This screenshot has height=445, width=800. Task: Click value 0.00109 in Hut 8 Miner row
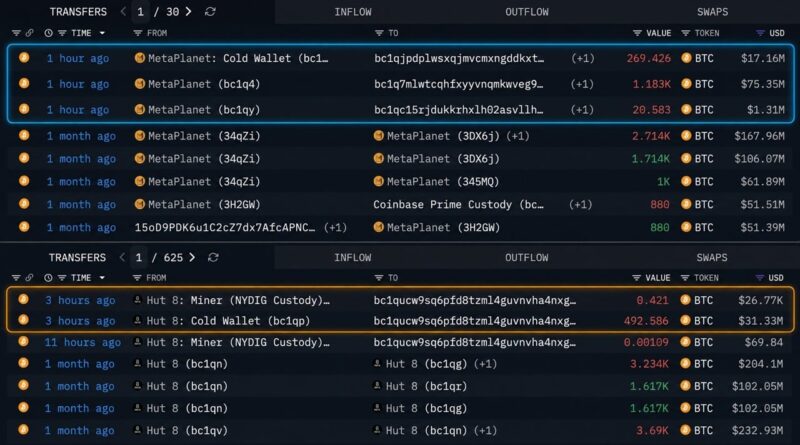(646, 342)
